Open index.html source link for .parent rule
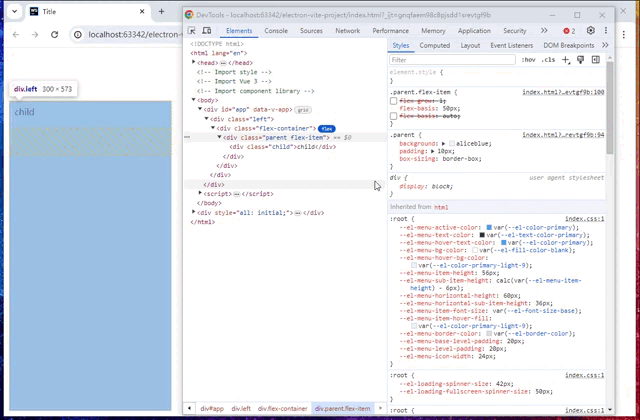640x420 pixels. 563,135
